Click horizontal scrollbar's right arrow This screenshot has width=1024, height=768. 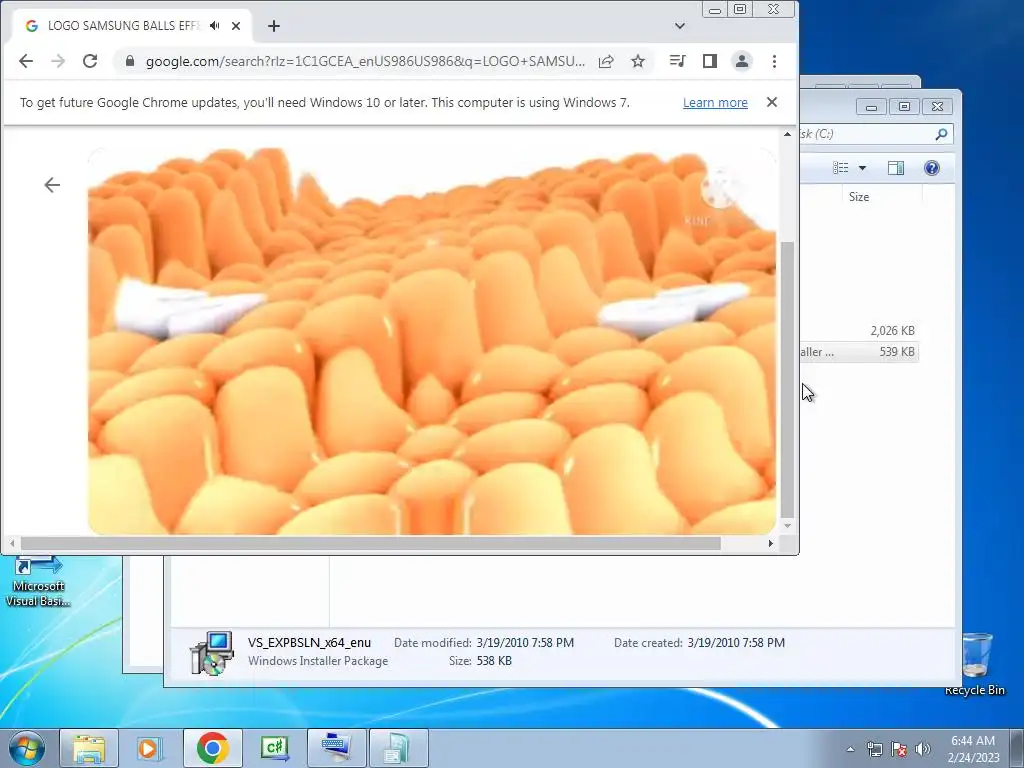[771, 543]
